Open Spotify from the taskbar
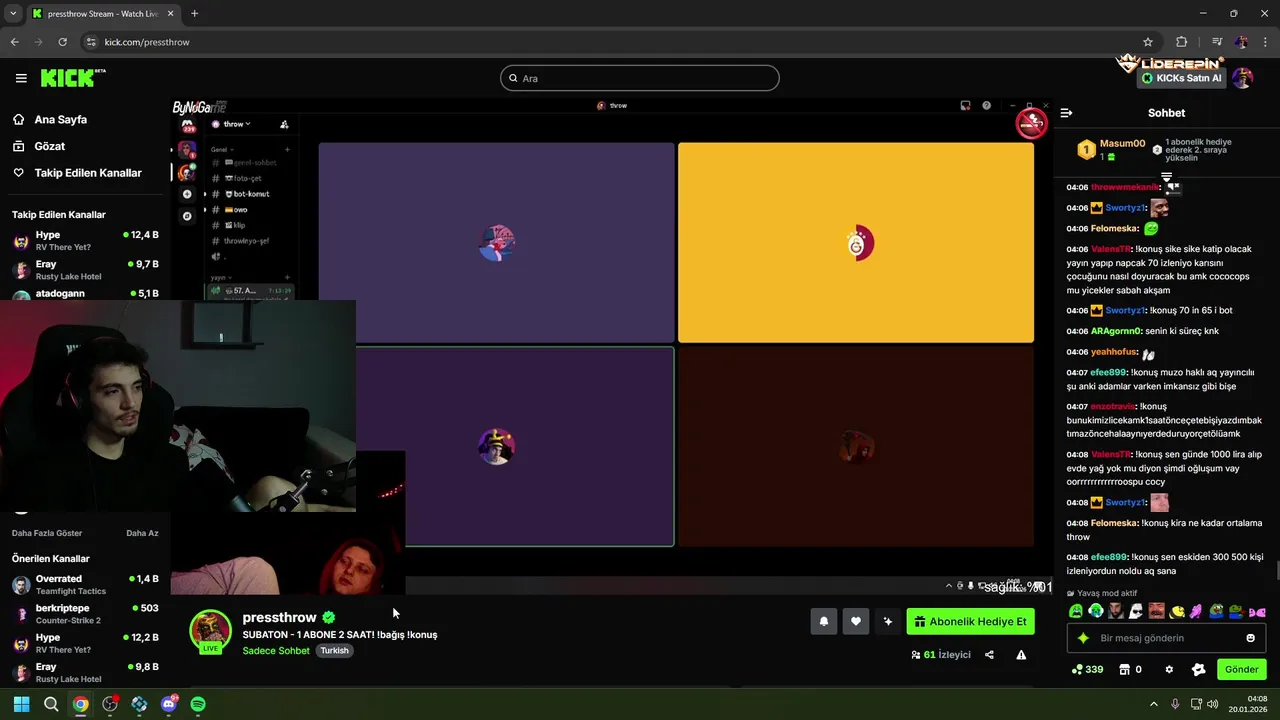Image resolution: width=1280 pixels, height=720 pixels. click(x=198, y=704)
